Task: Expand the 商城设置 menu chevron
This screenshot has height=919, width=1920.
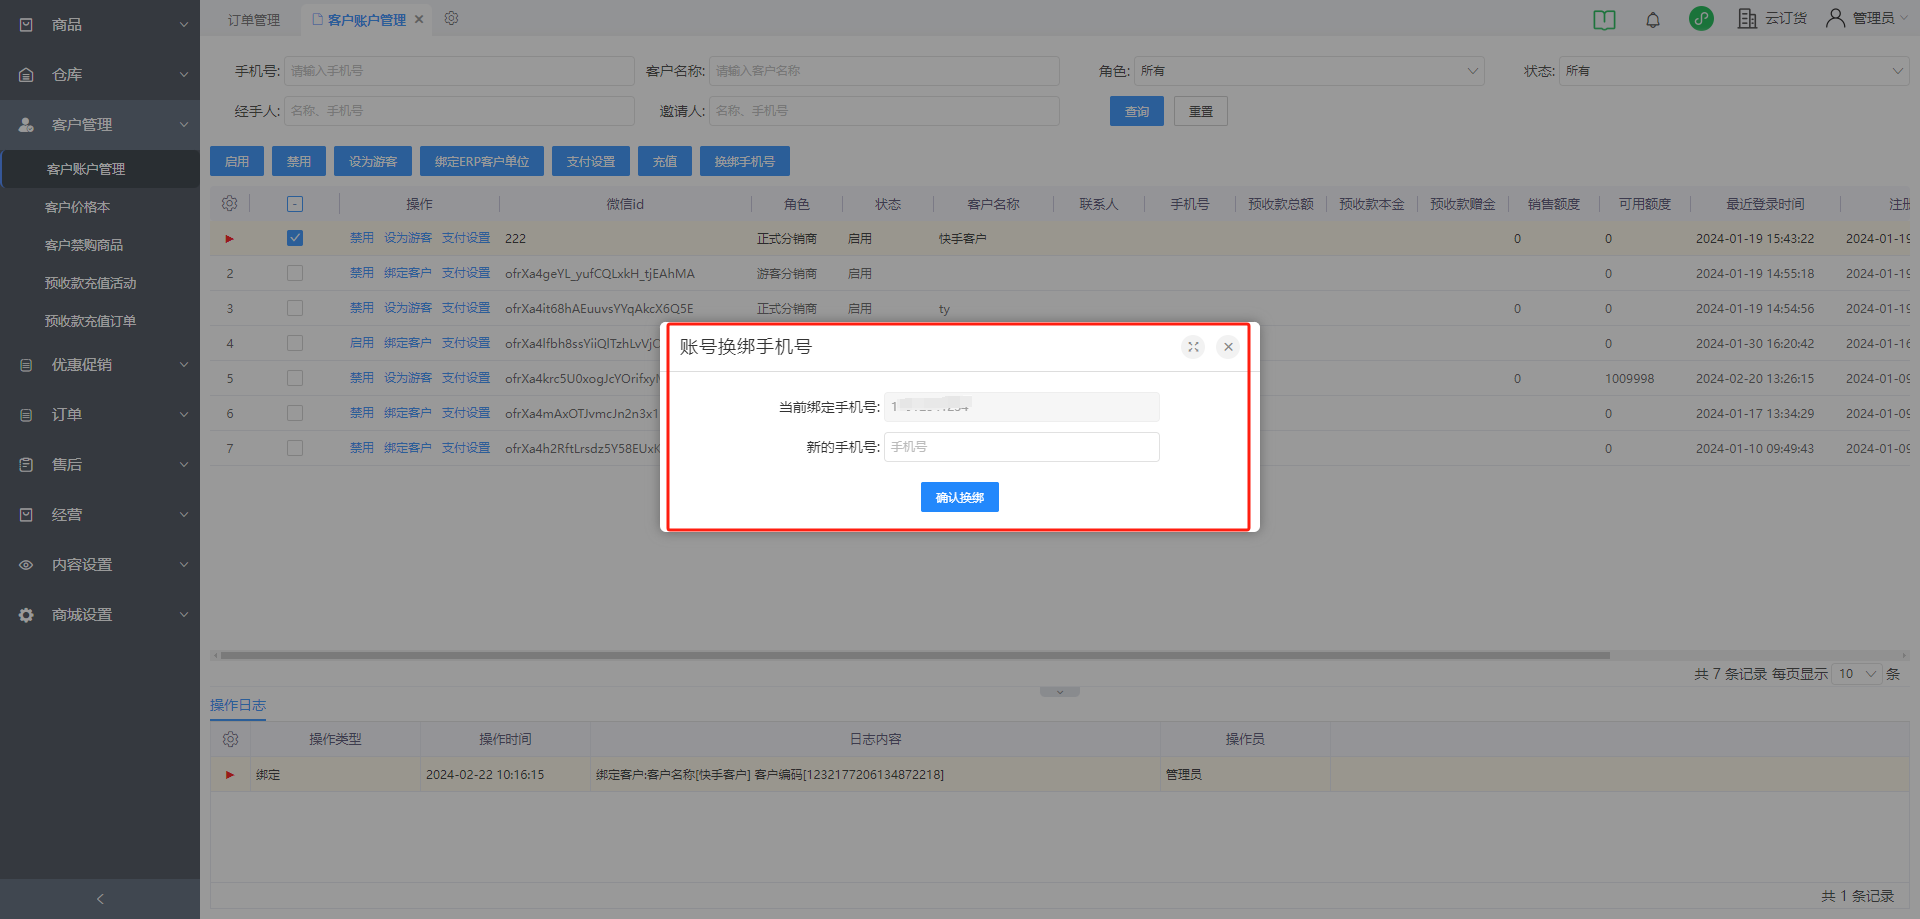Action: [x=184, y=615]
